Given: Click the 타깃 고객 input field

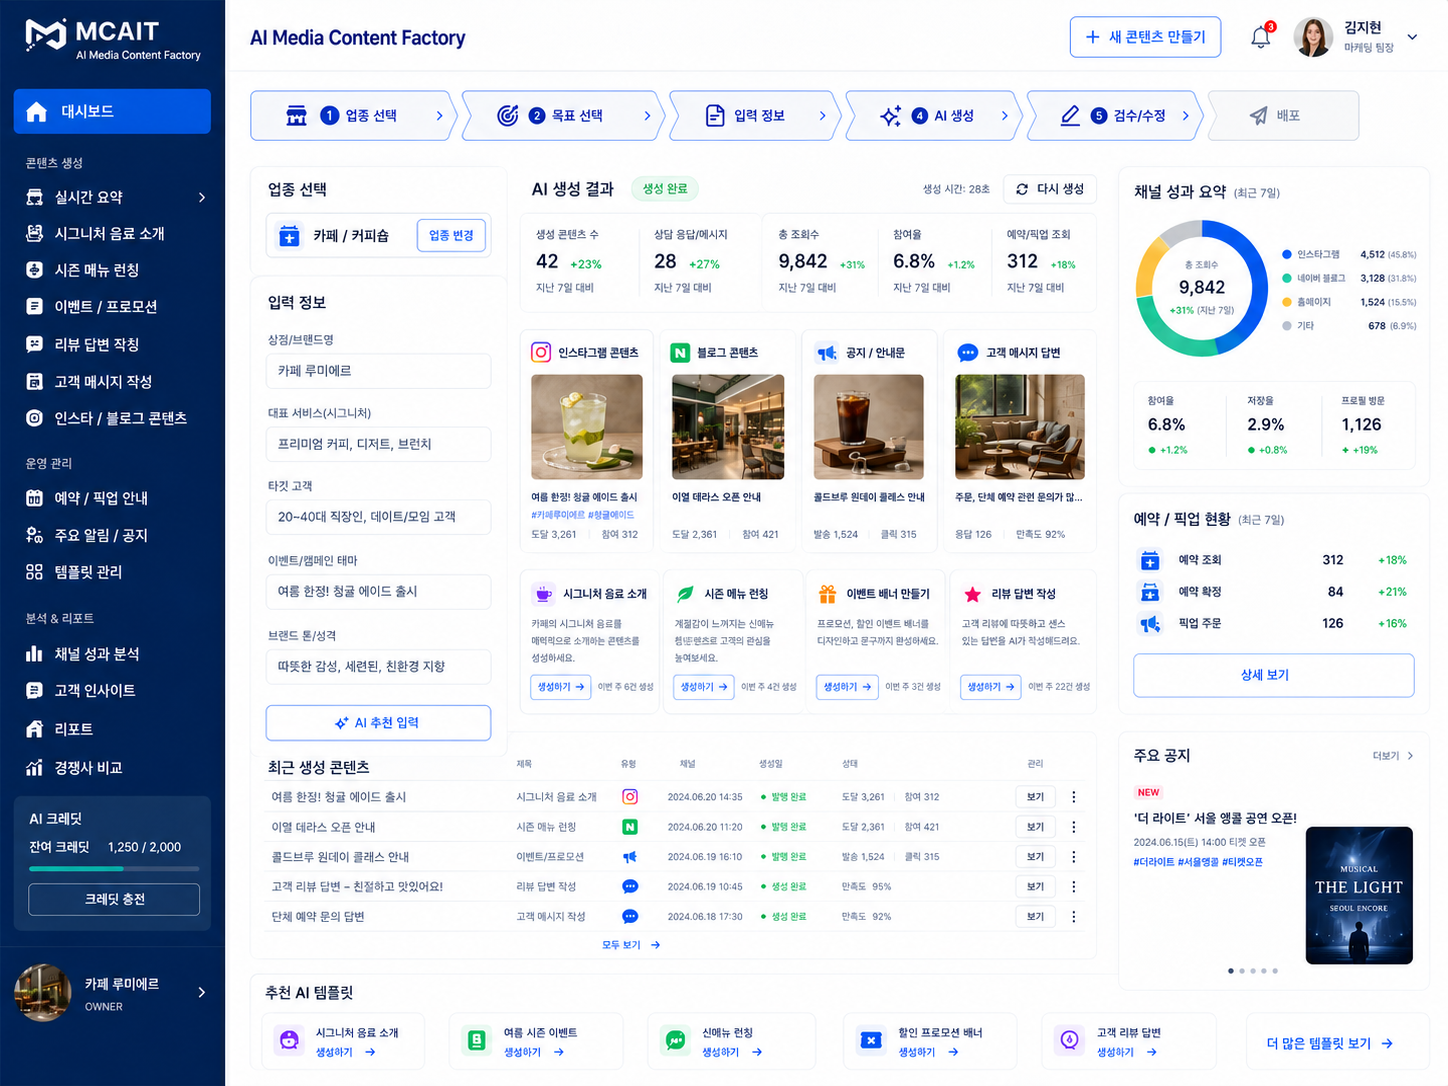Looking at the screenshot, I should pos(378,517).
